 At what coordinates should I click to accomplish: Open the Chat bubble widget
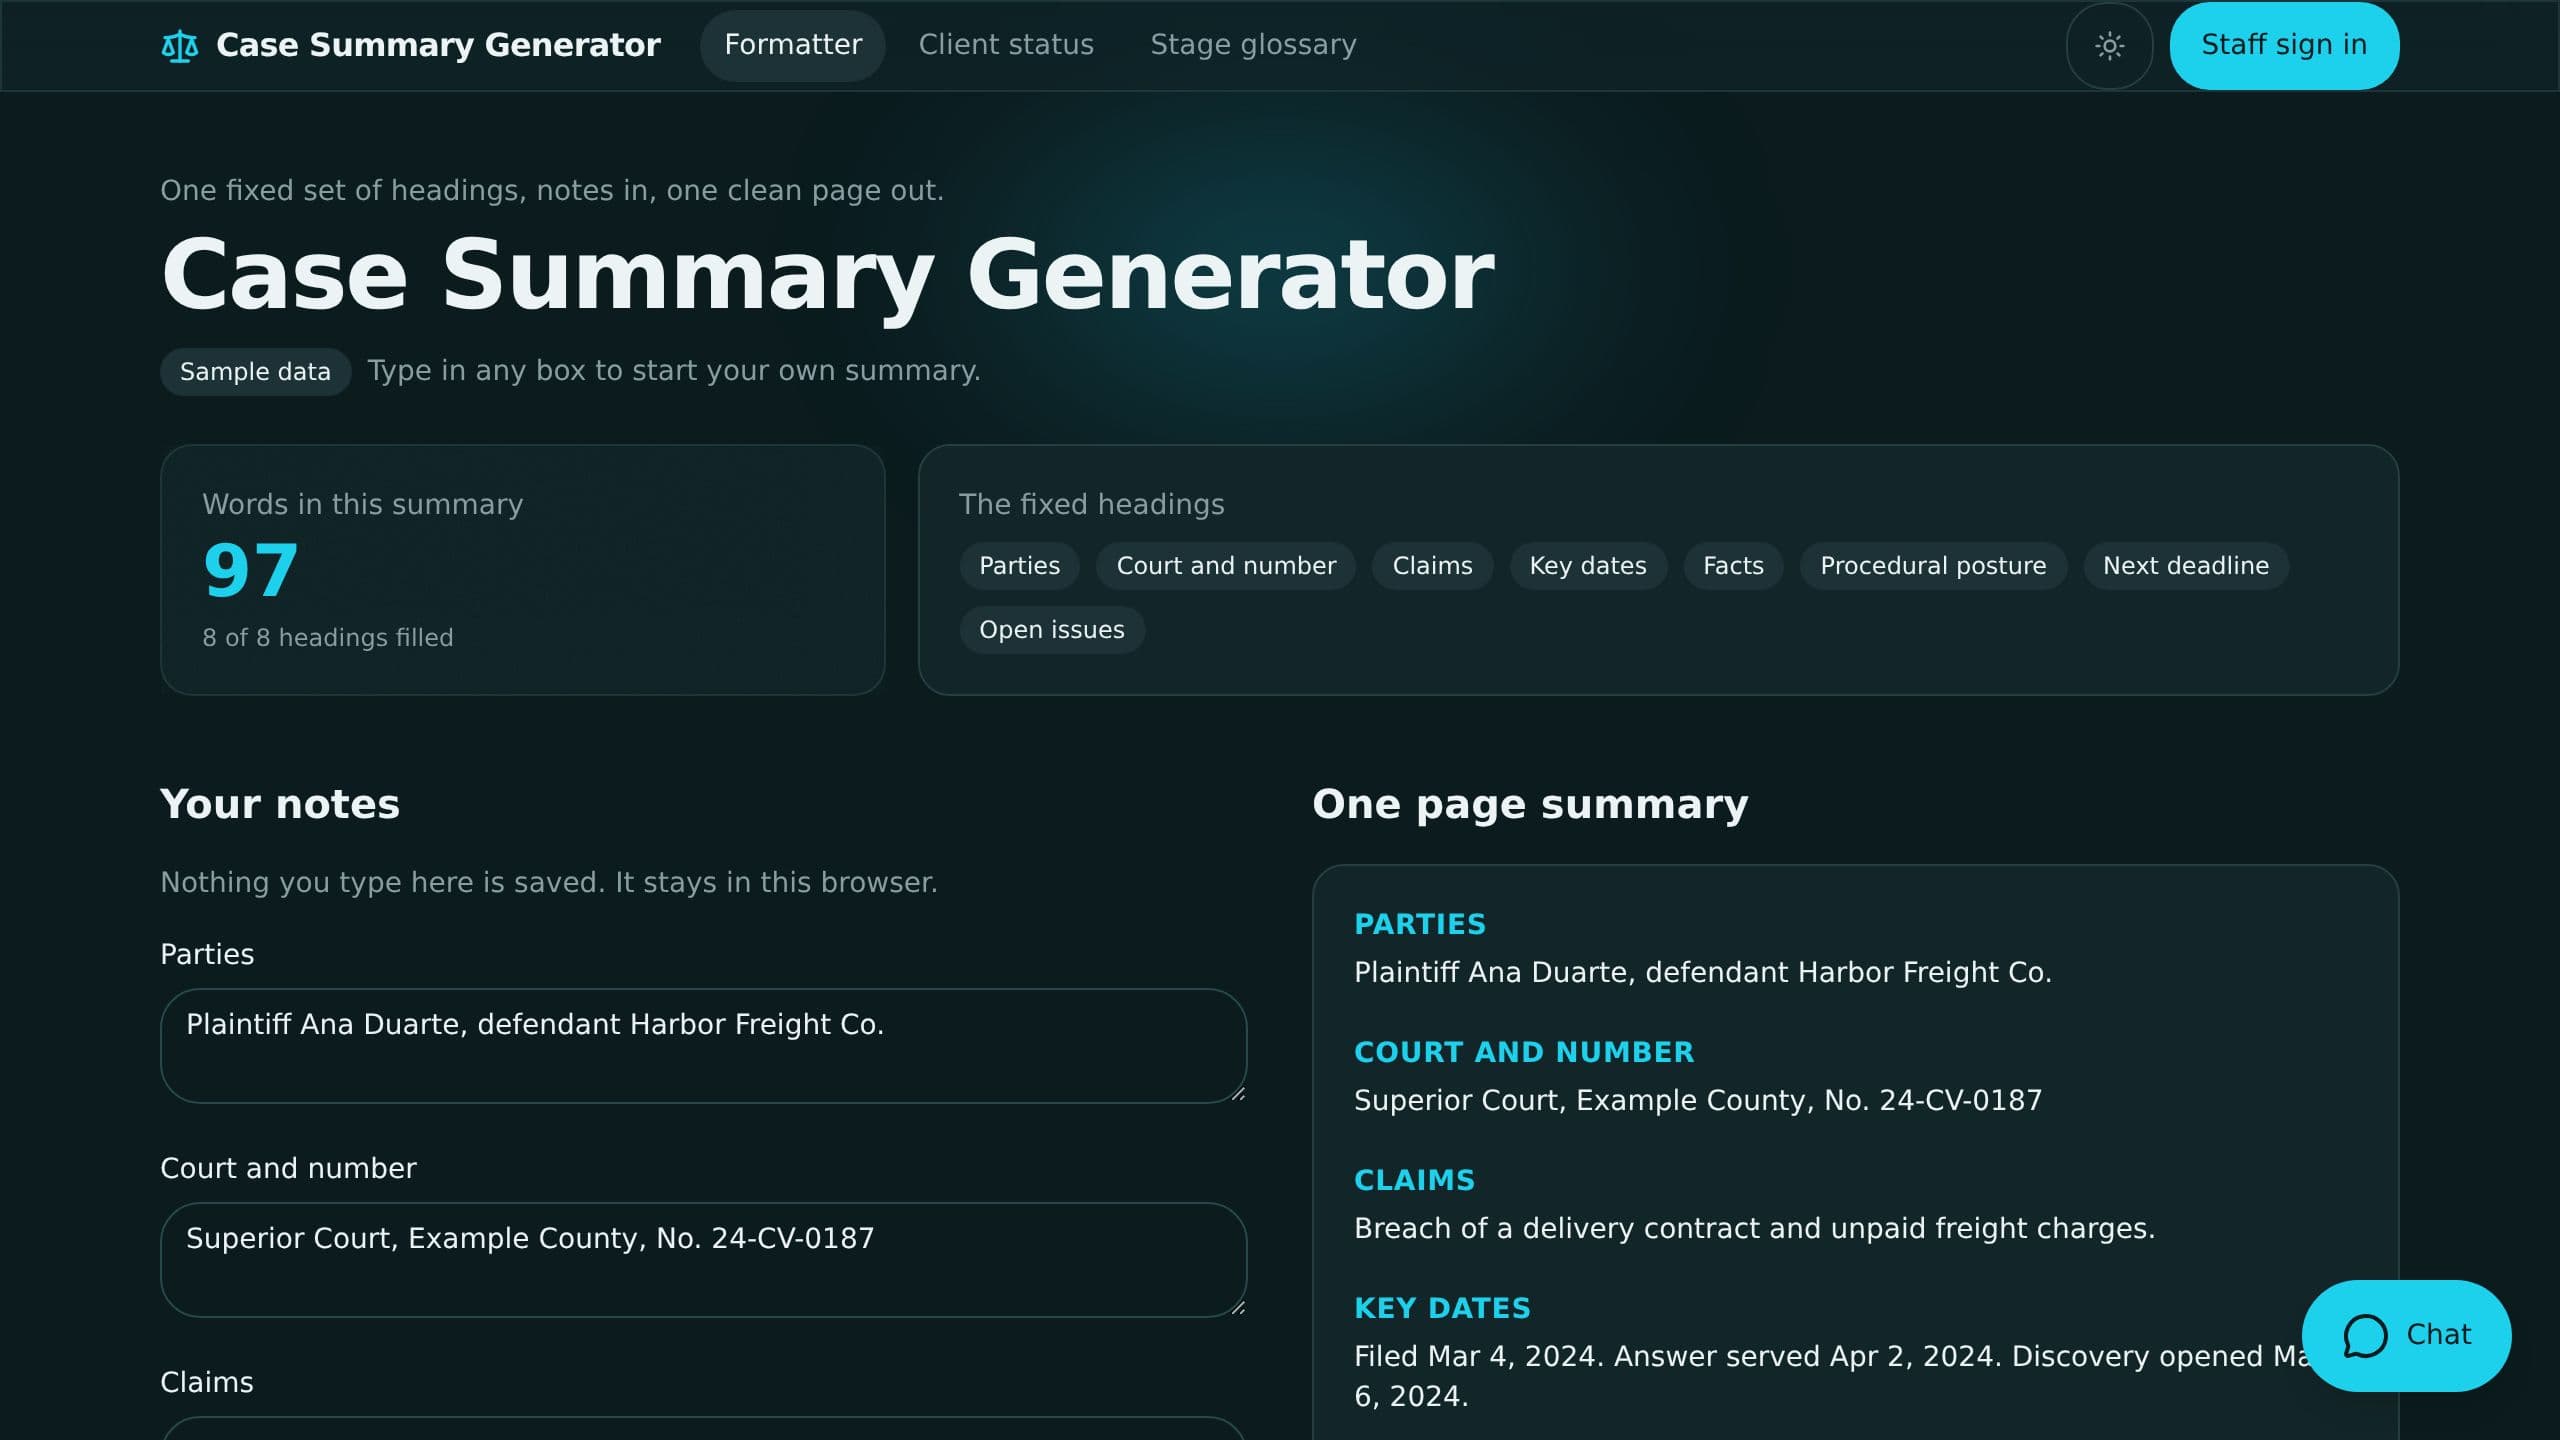click(x=2406, y=1335)
